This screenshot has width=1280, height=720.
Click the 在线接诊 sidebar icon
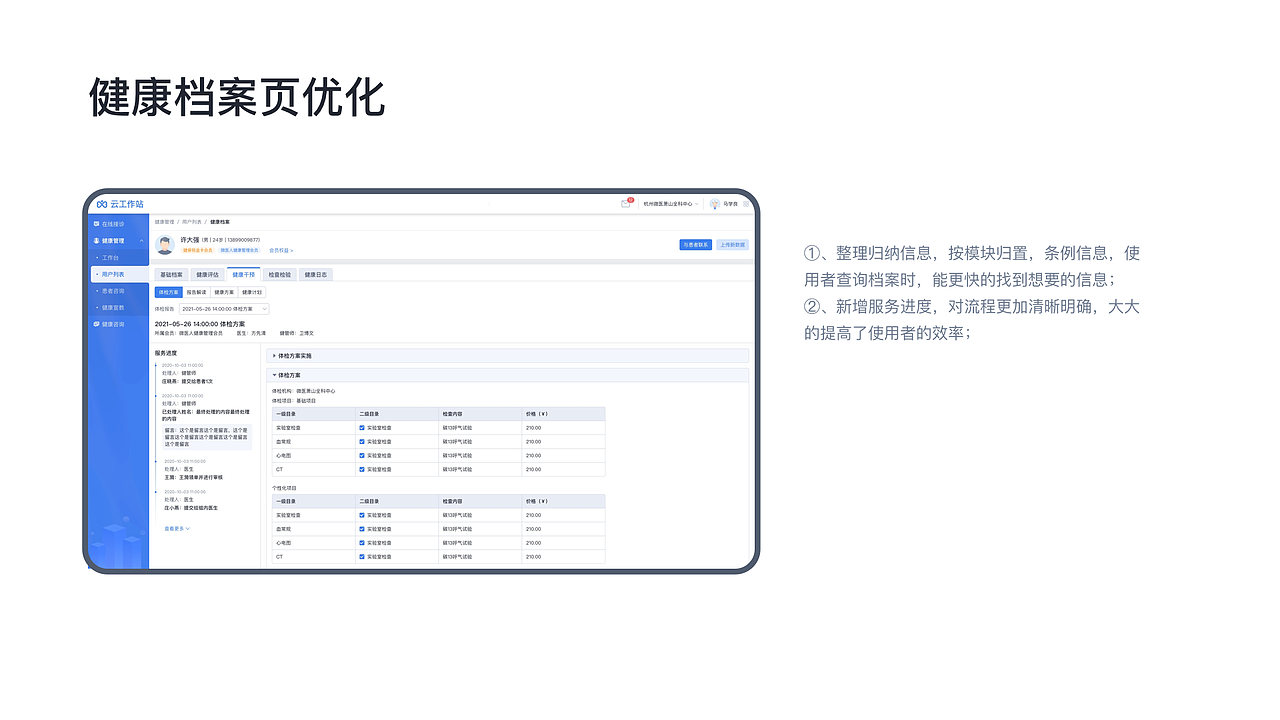[x=96, y=224]
